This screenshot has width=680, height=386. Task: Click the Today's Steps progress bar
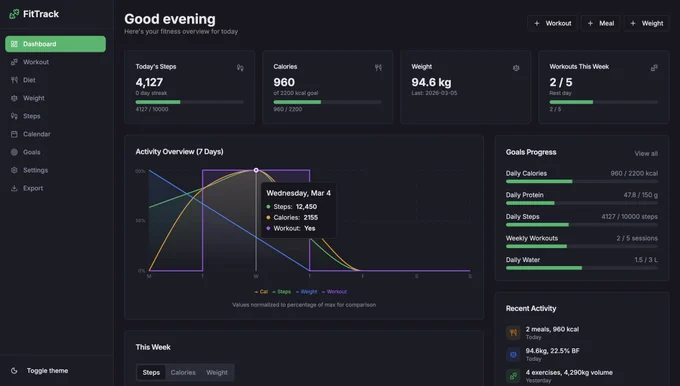click(x=190, y=102)
